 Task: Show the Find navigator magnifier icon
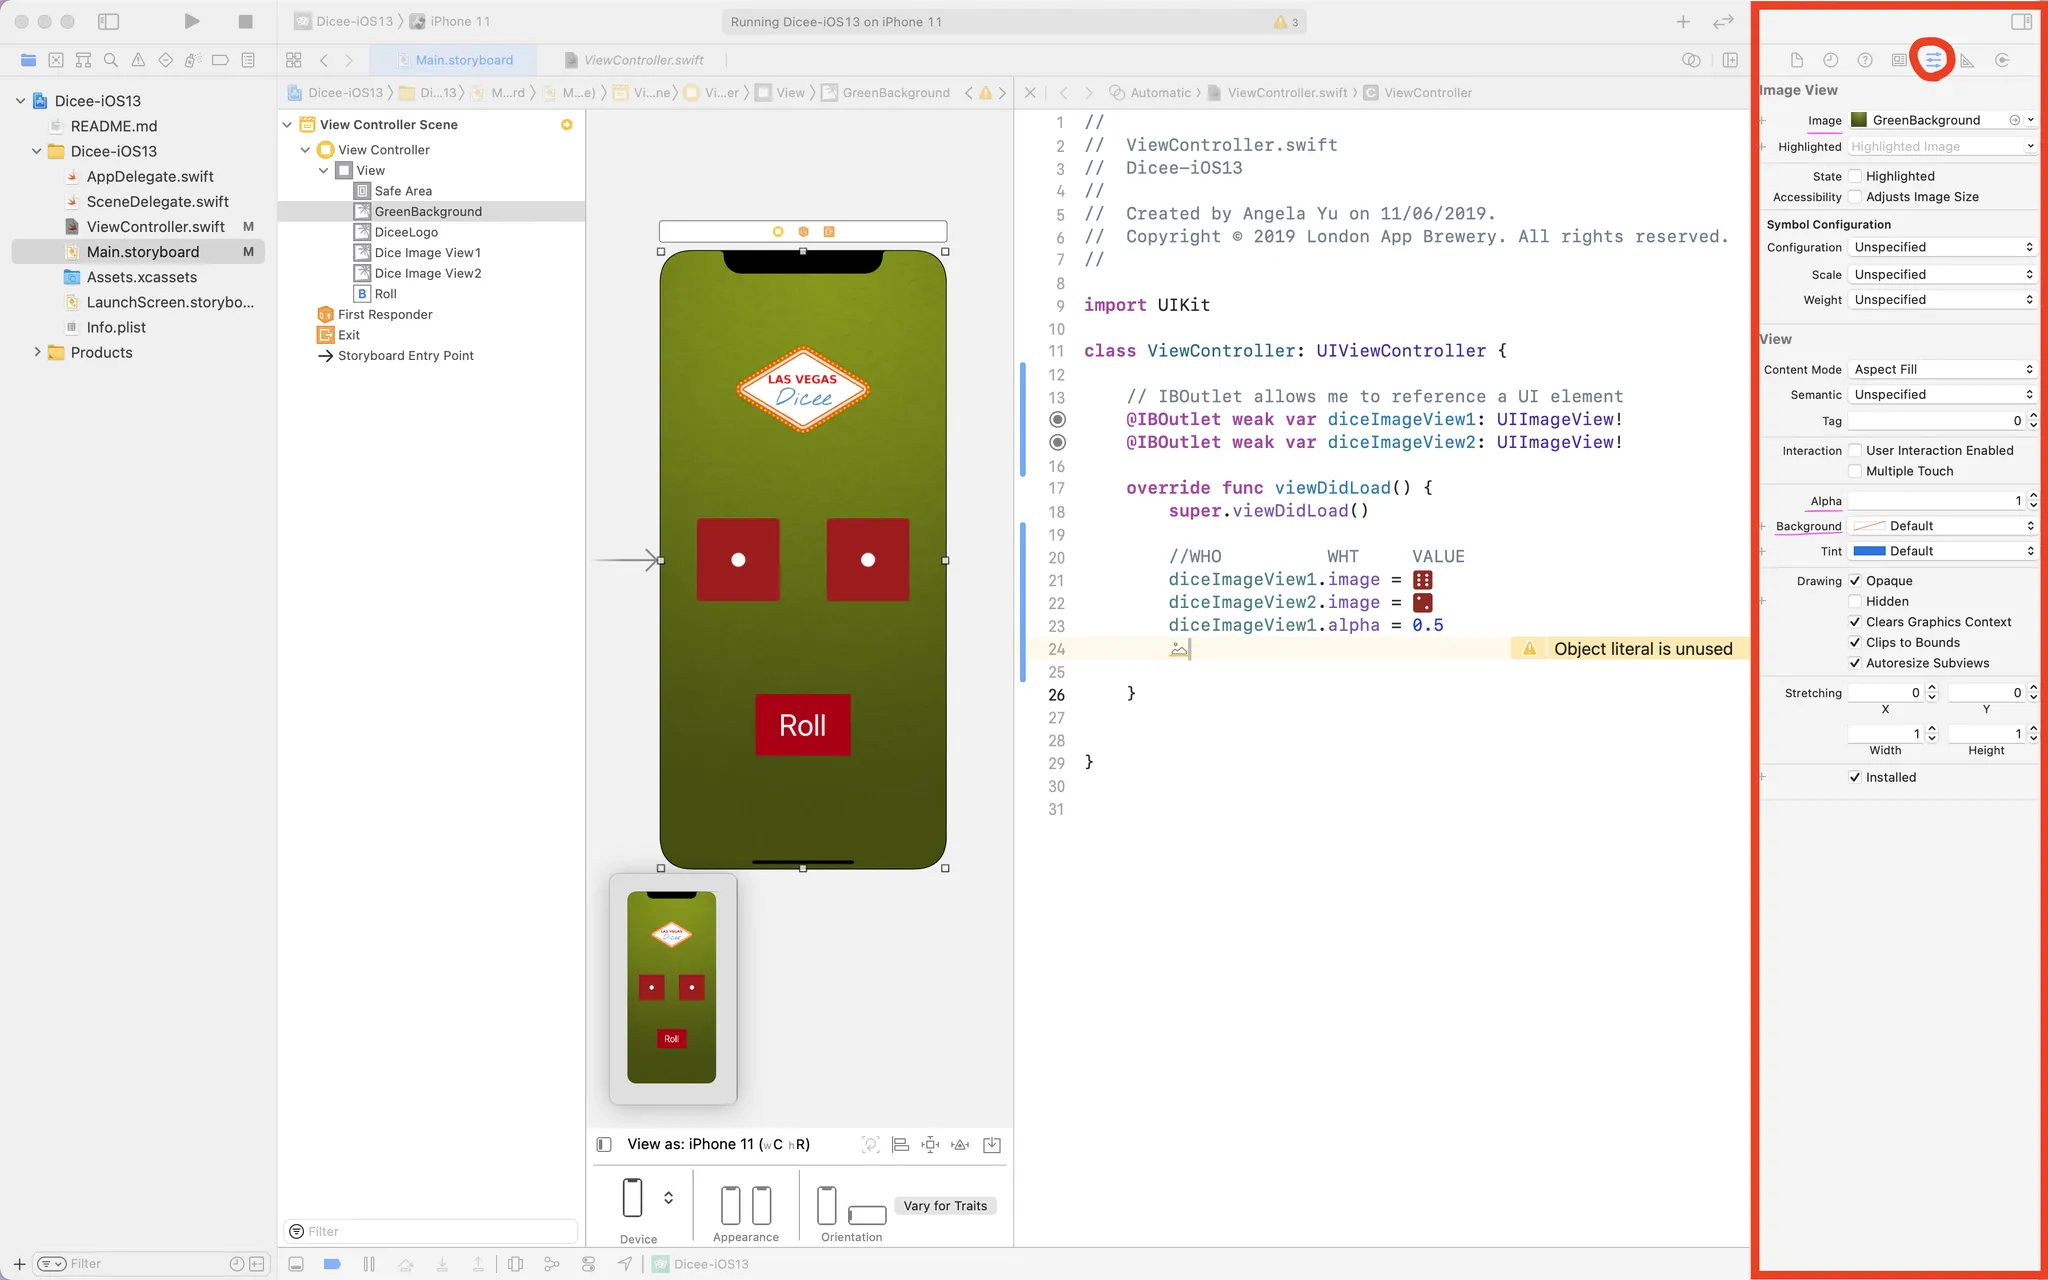pyautogui.click(x=111, y=60)
